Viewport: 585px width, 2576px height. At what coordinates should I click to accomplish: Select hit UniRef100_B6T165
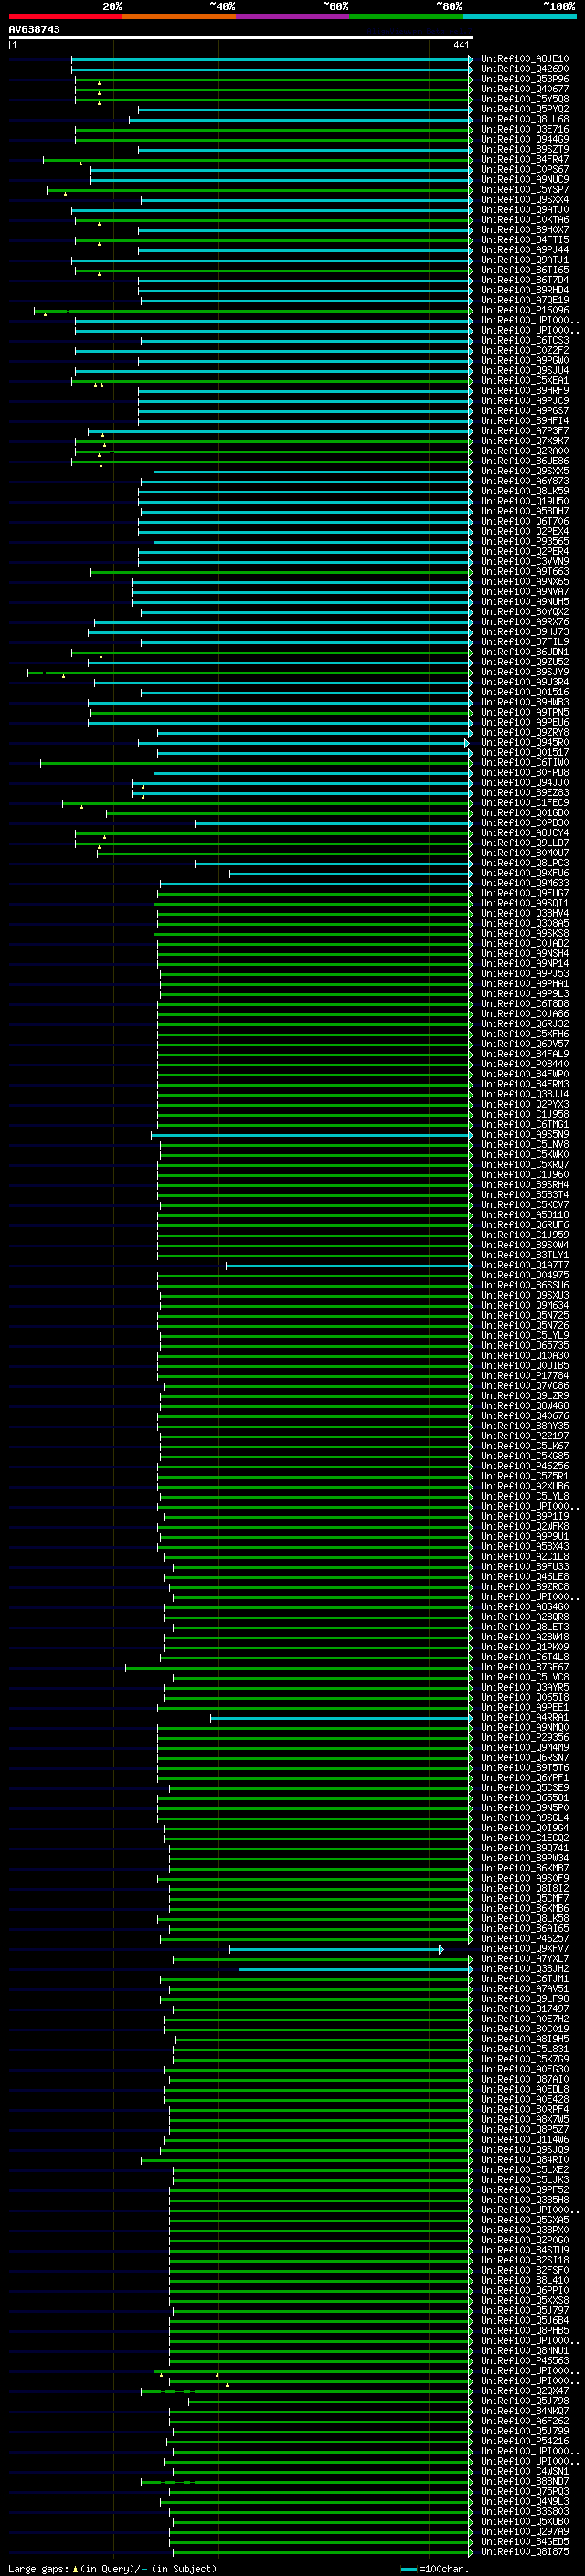click(525, 270)
